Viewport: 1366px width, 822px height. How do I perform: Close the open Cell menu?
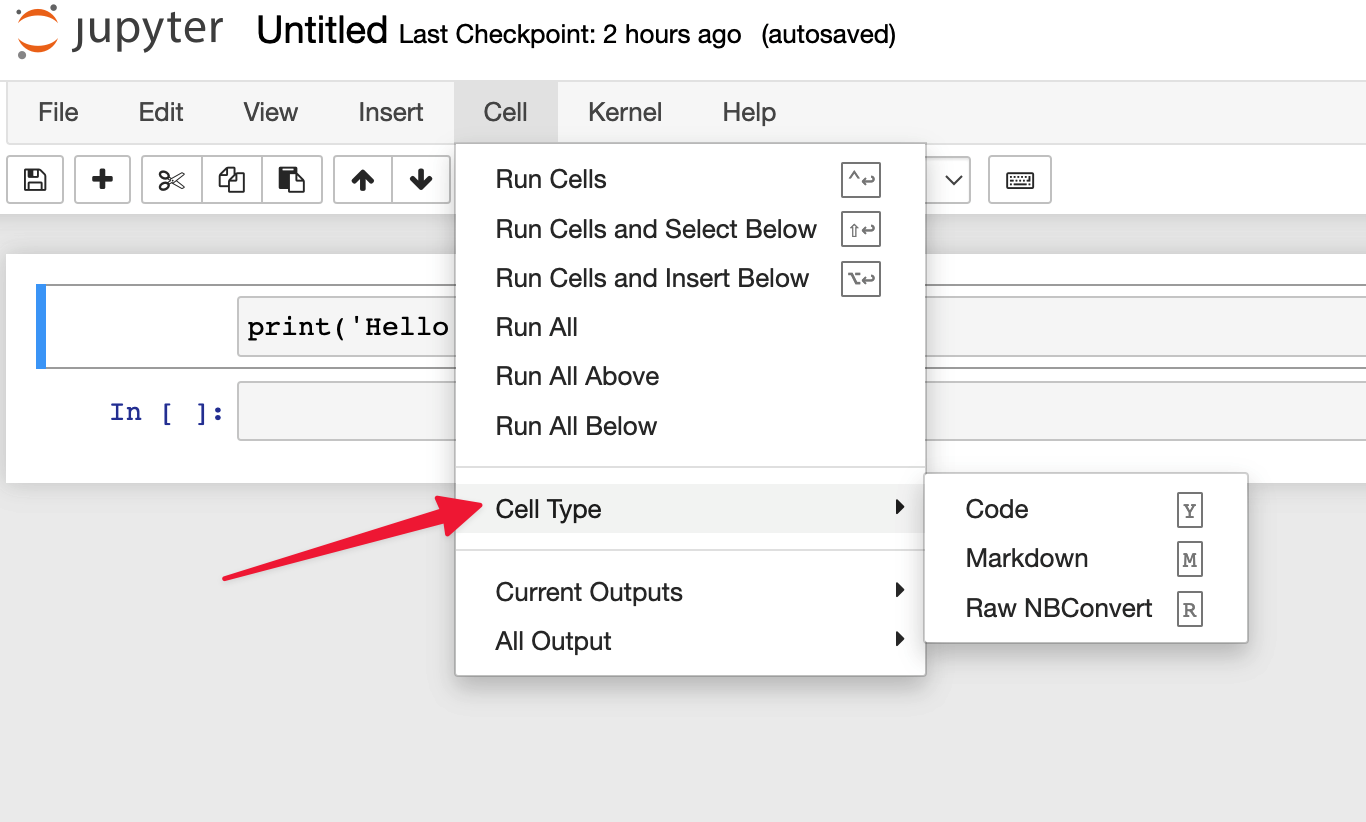(x=505, y=112)
